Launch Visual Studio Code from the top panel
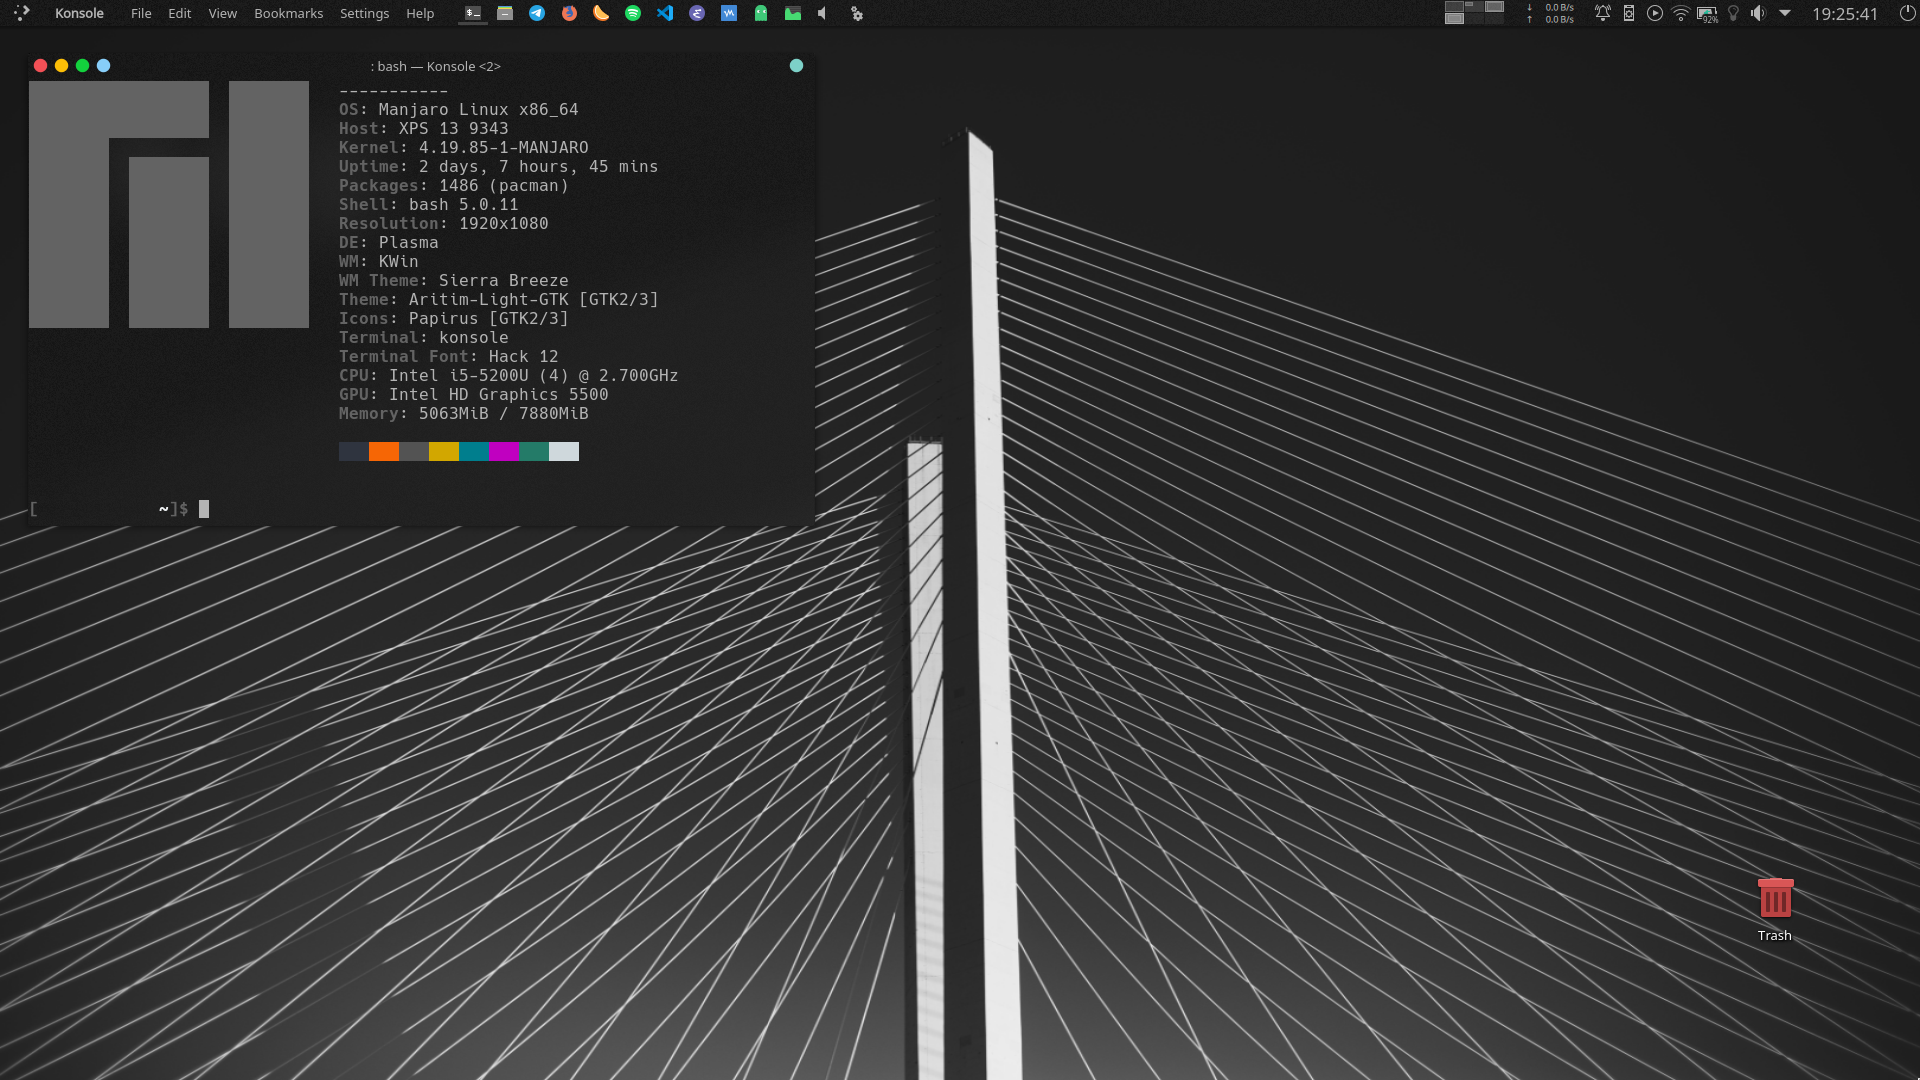The width and height of the screenshot is (1920, 1080). [x=665, y=13]
